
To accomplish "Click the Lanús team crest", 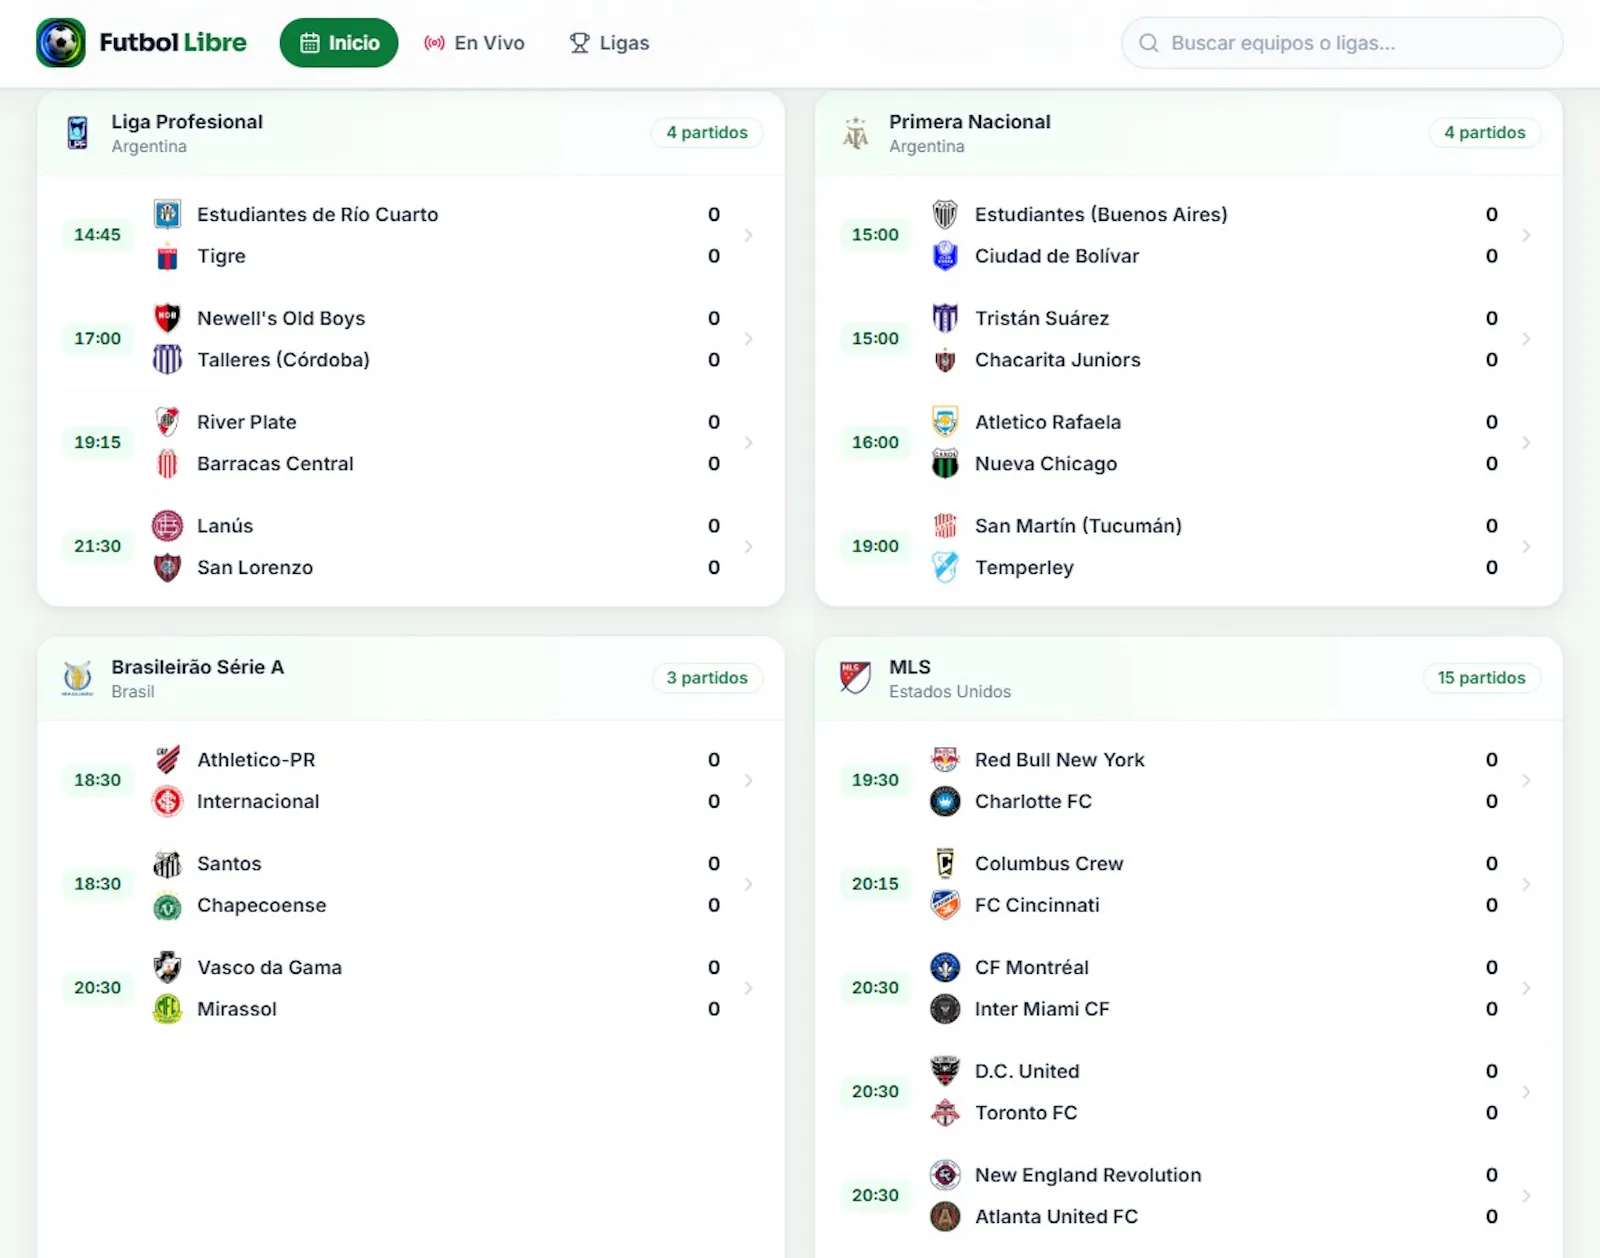I will (167, 526).
